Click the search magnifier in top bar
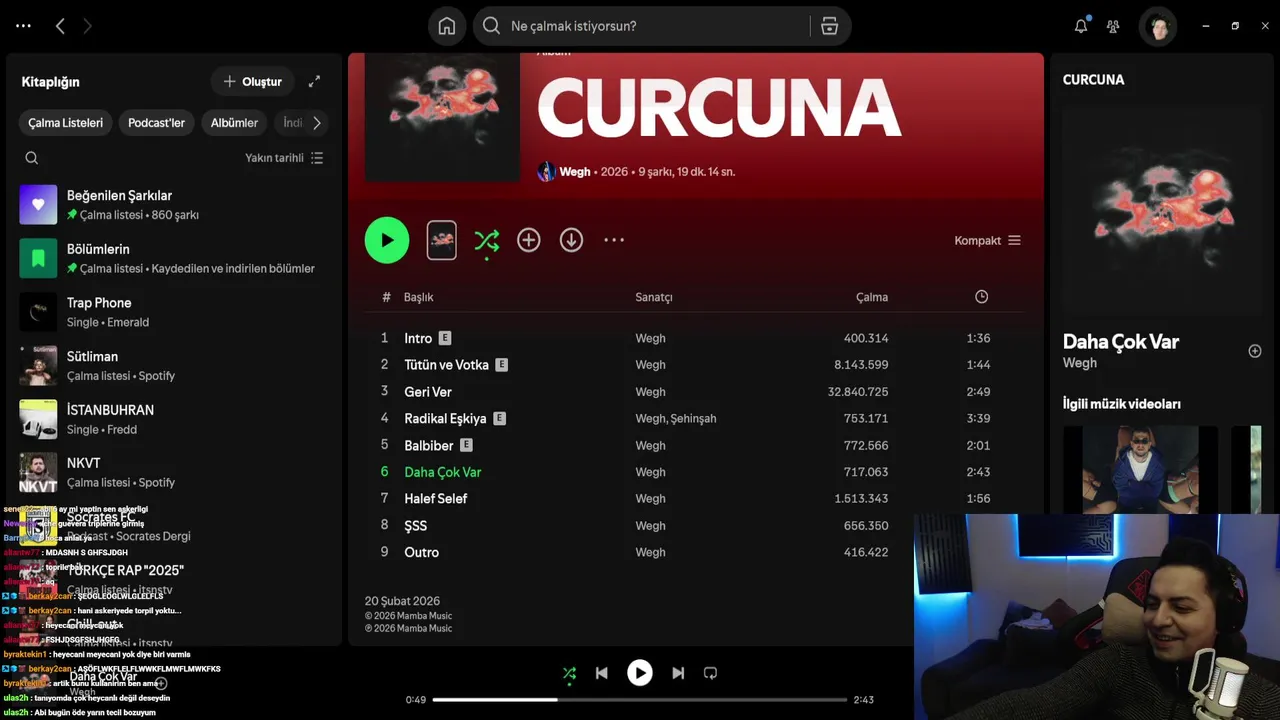1280x720 pixels. 491,26
